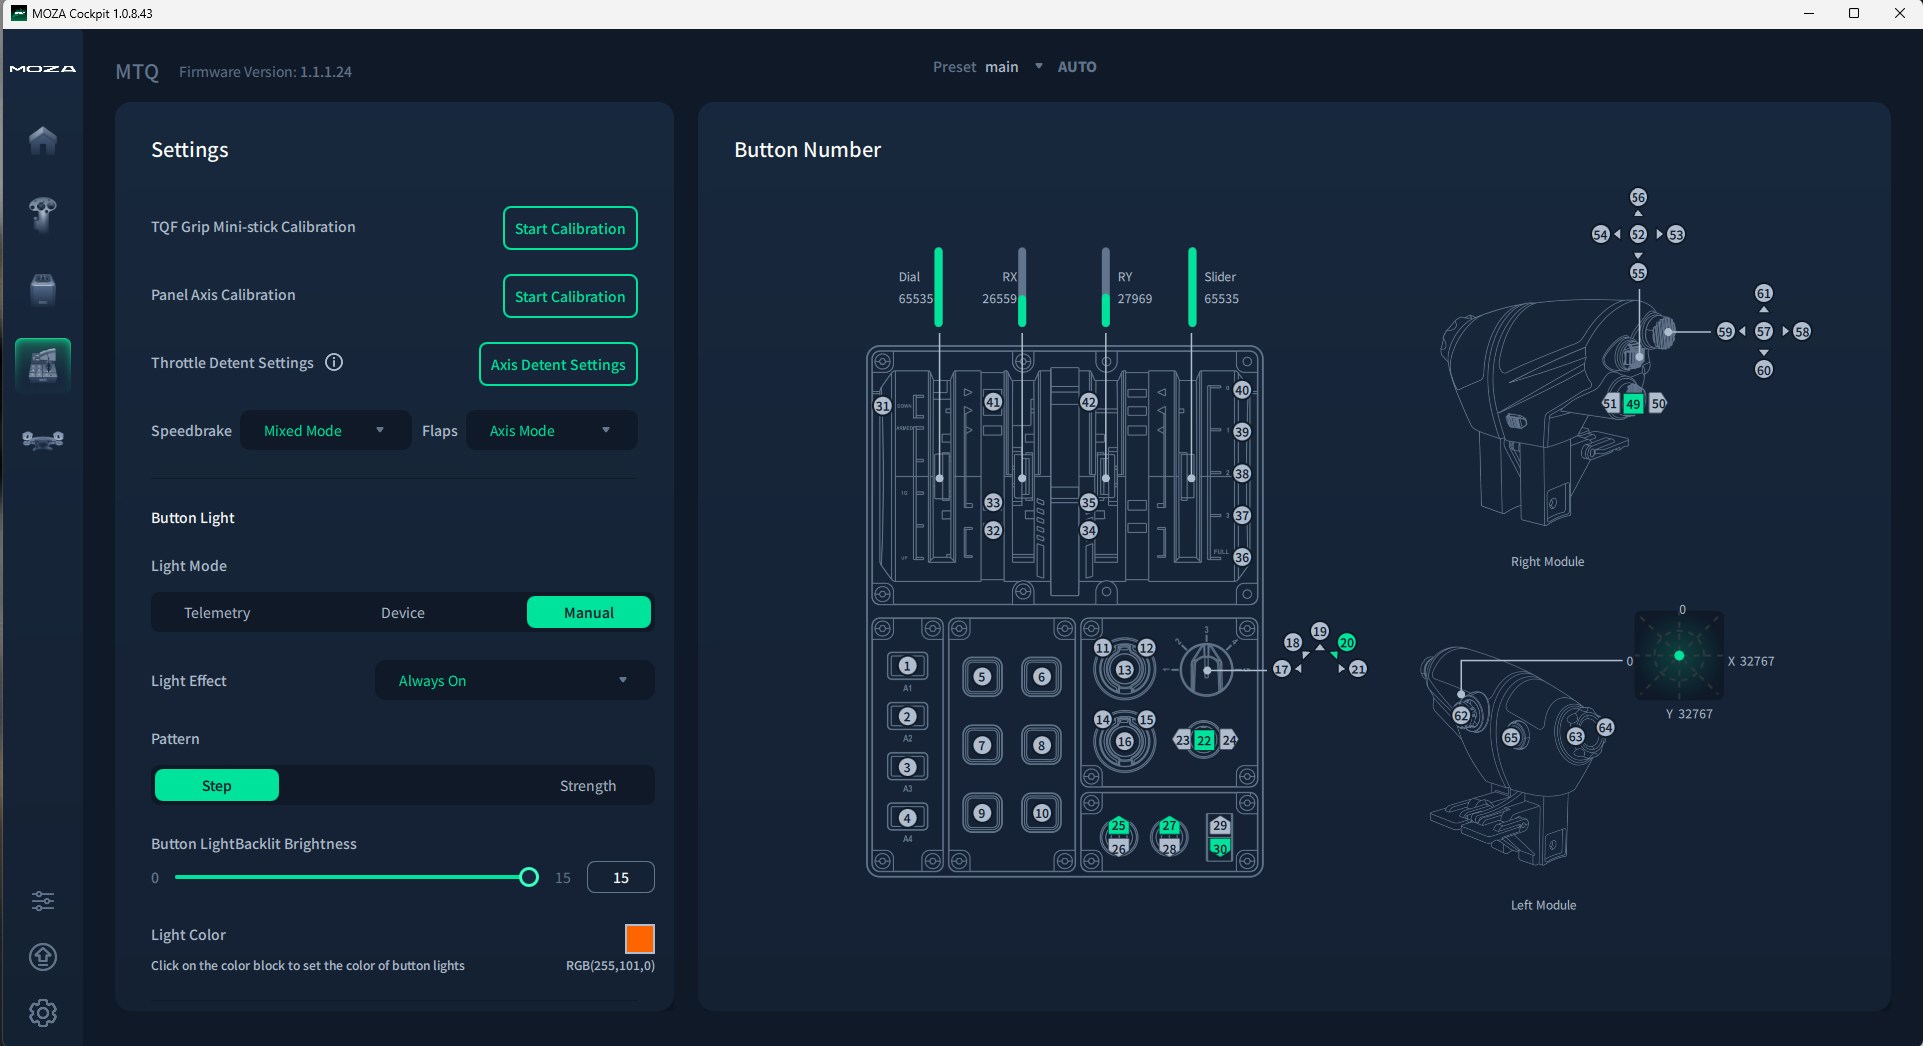Set Pattern to Strength
The image size is (1923, 1046).
587,786
